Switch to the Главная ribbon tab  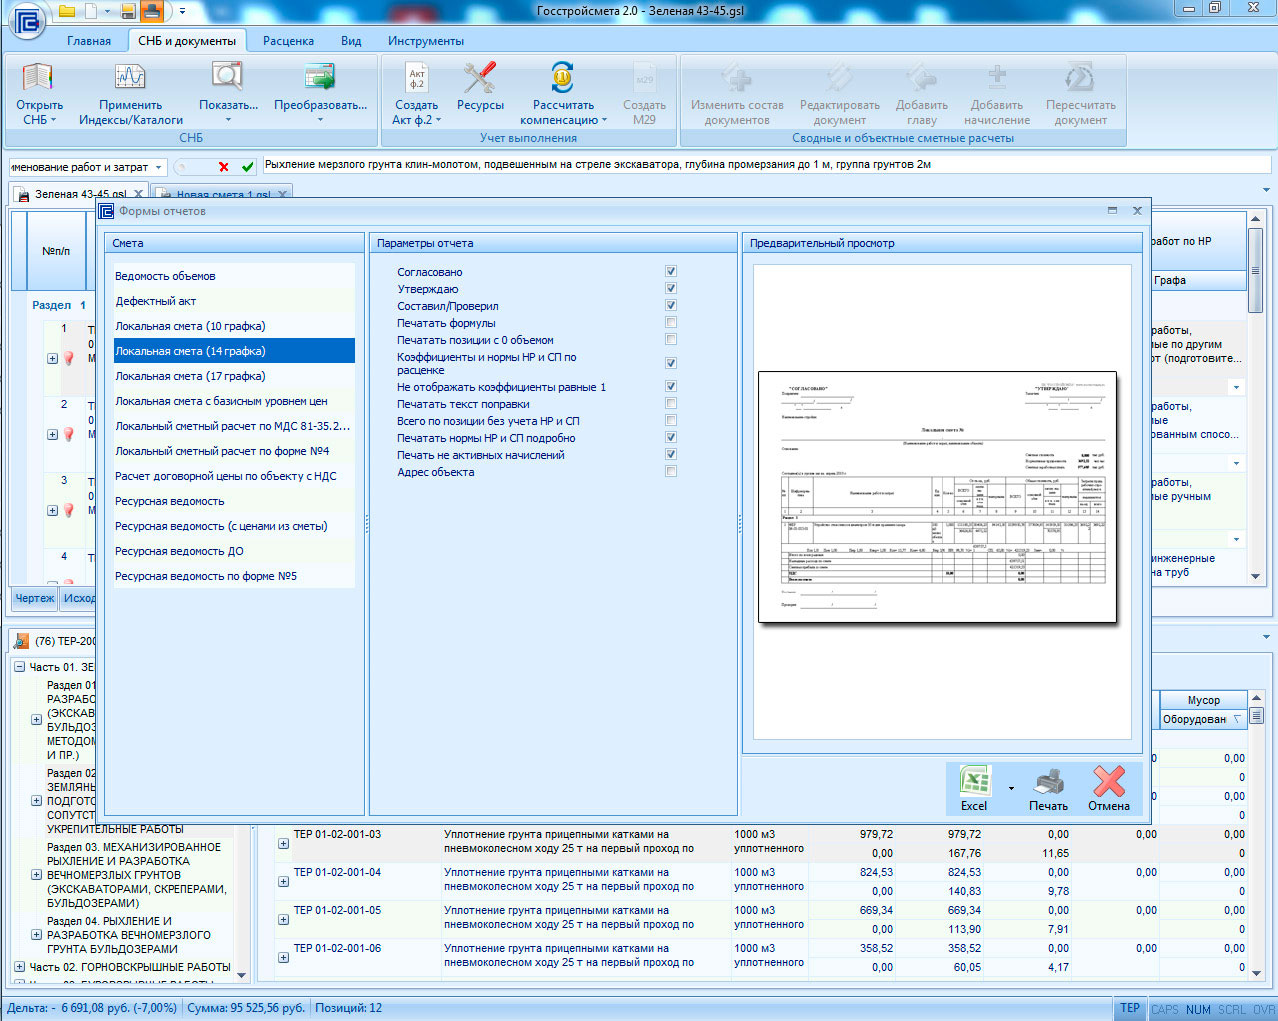(x=89, y=41)
